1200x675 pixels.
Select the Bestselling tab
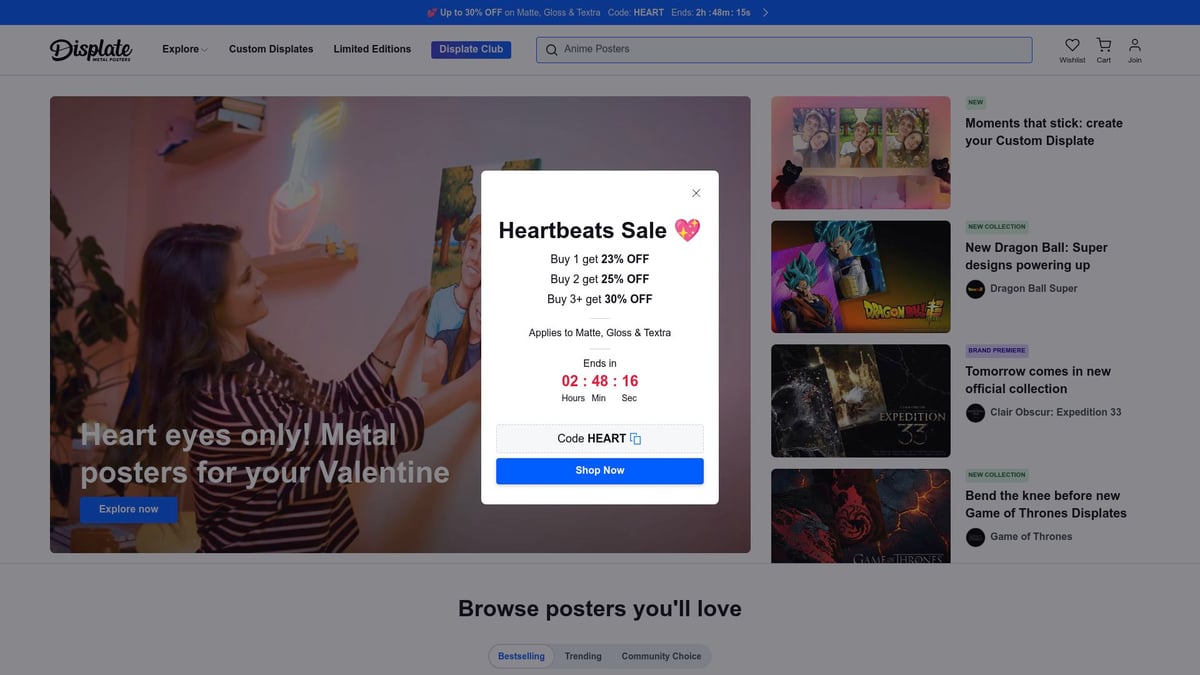521,656
